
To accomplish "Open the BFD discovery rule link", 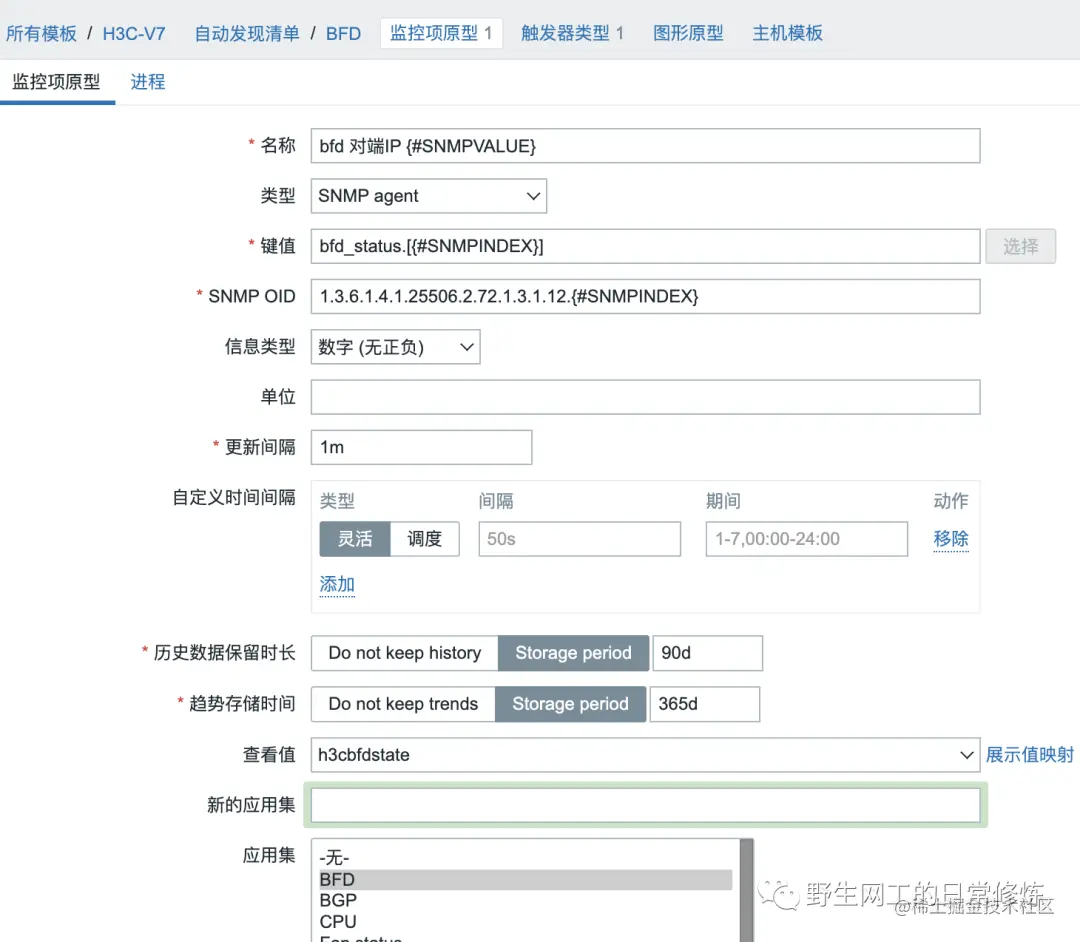I will 343,33.
